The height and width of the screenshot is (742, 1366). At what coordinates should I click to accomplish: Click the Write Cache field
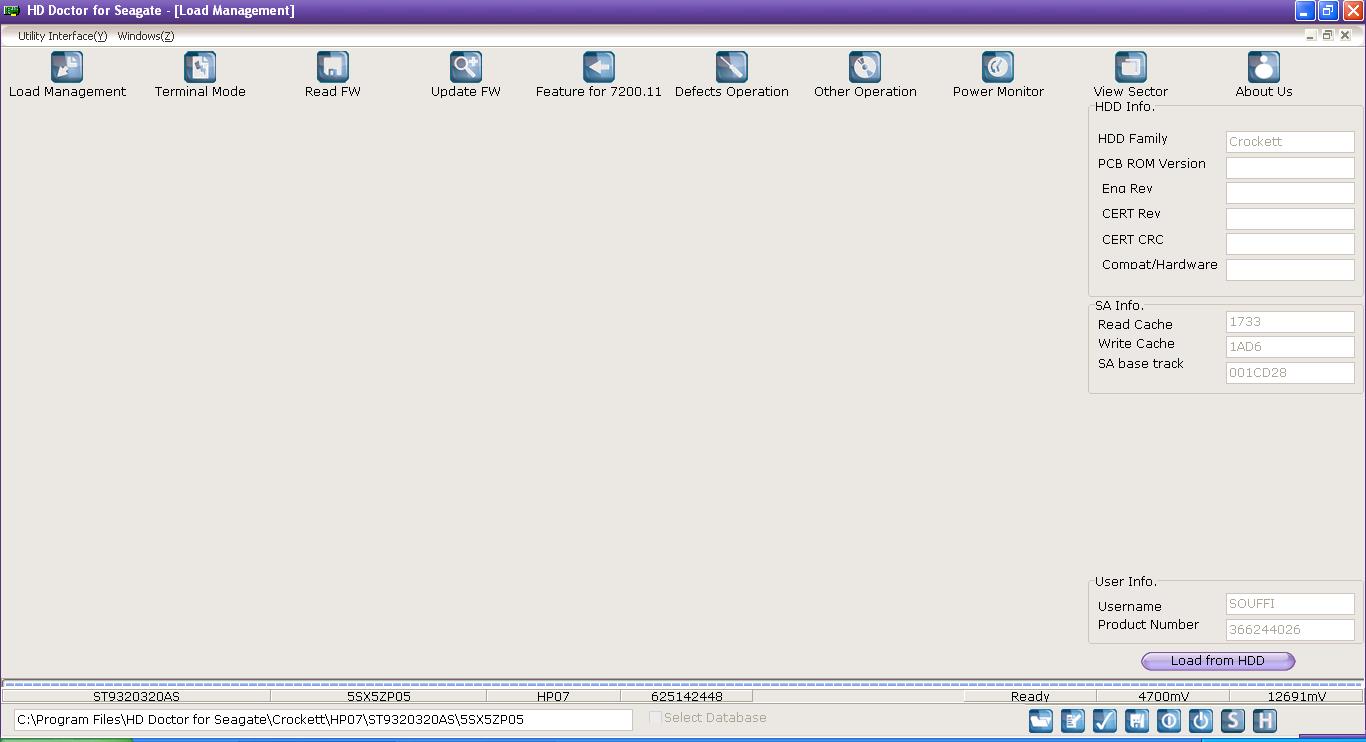(x=1290, y=347)
